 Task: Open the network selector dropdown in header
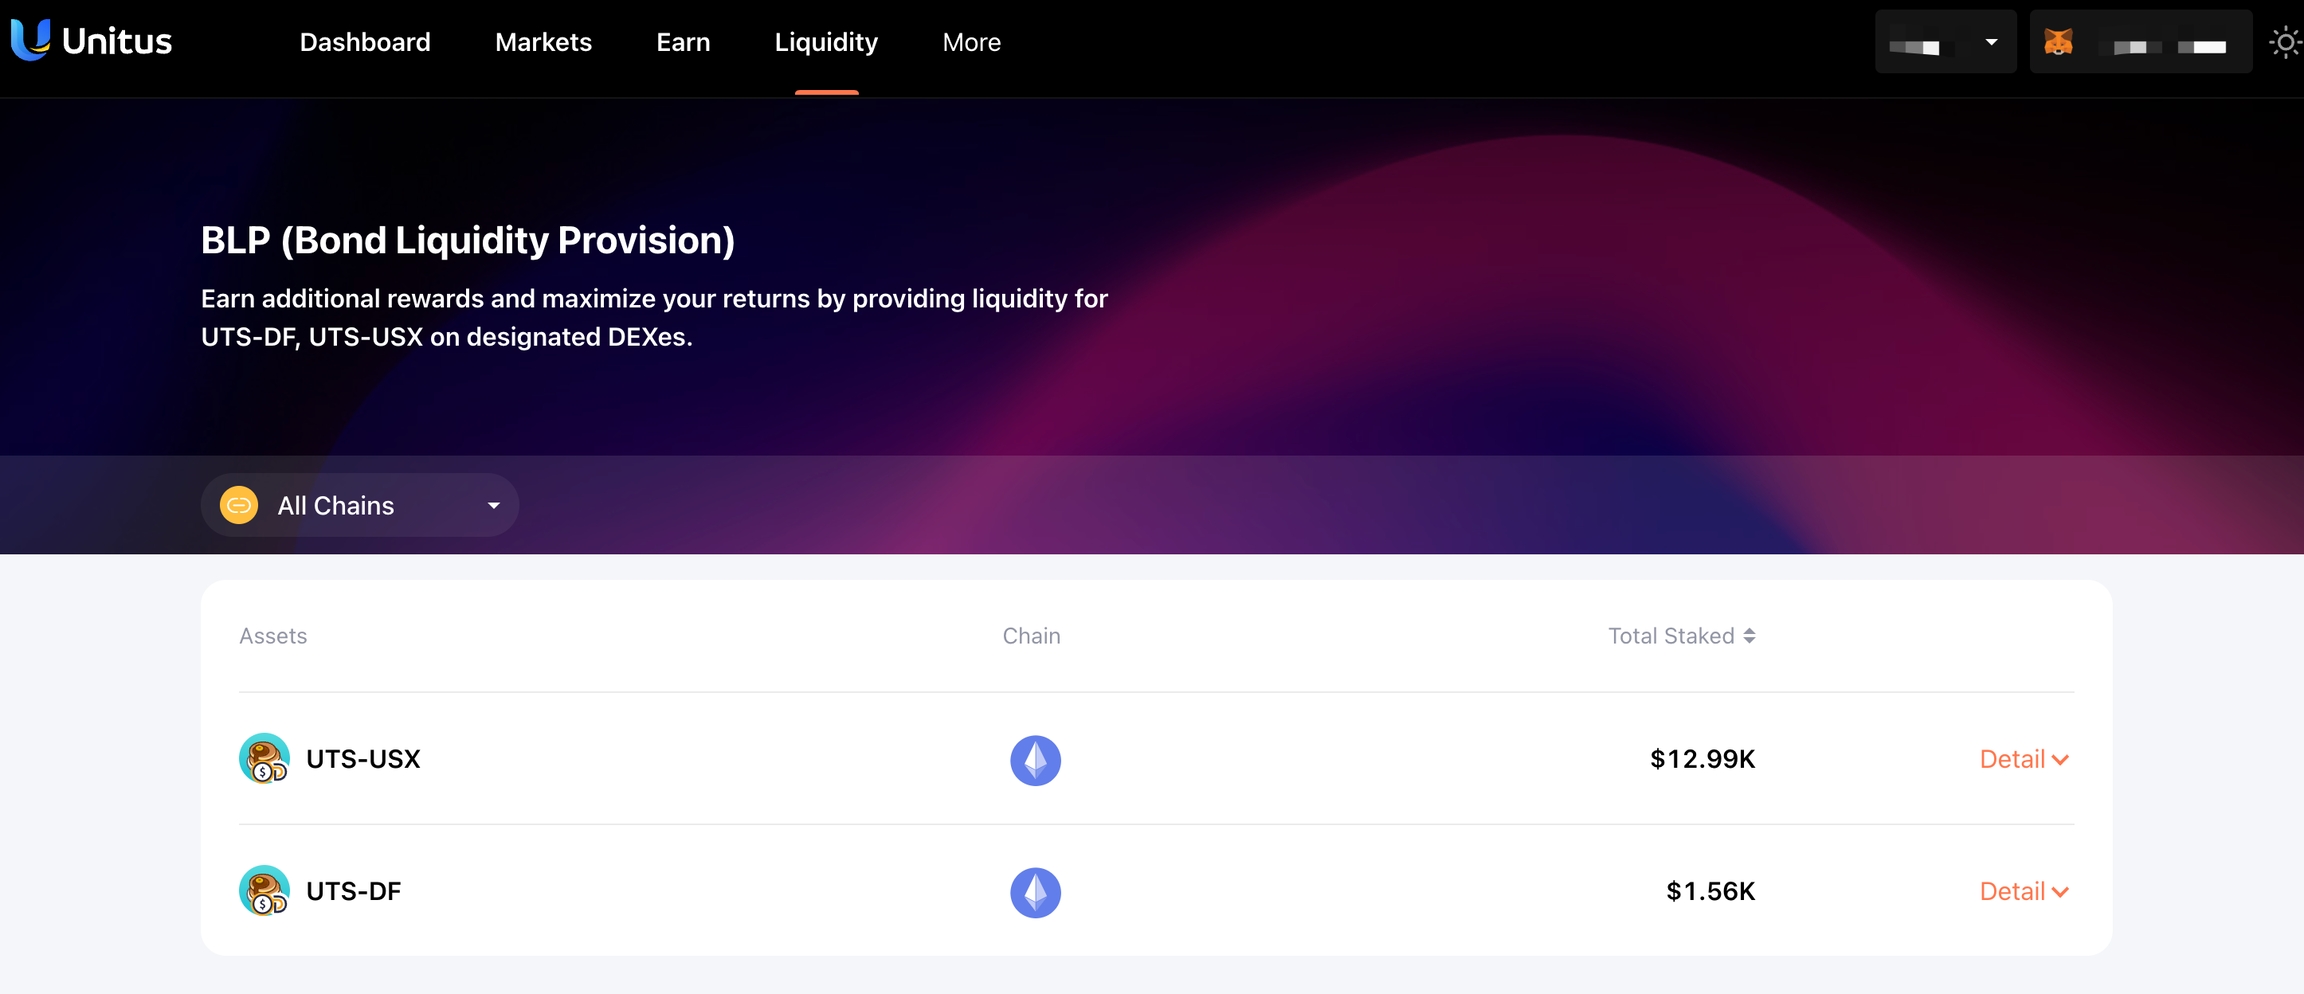tap(1945, 42)
